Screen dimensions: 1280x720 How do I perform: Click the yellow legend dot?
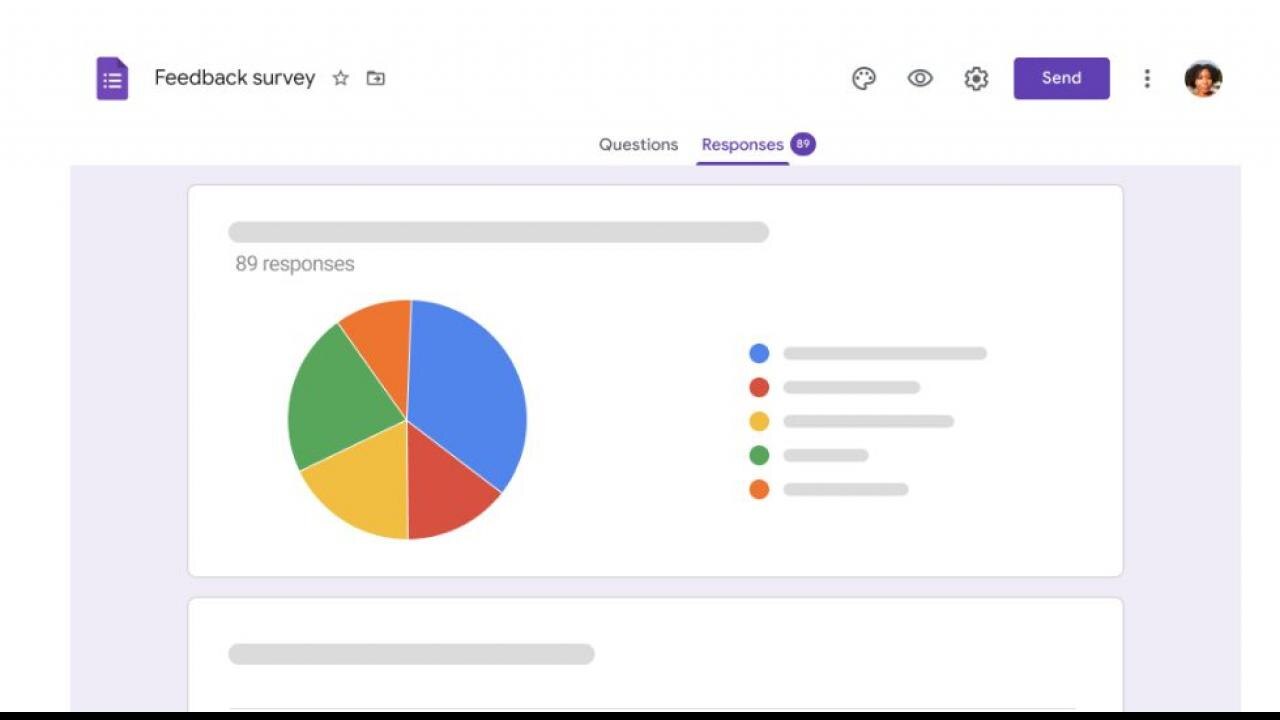point(759,421)
